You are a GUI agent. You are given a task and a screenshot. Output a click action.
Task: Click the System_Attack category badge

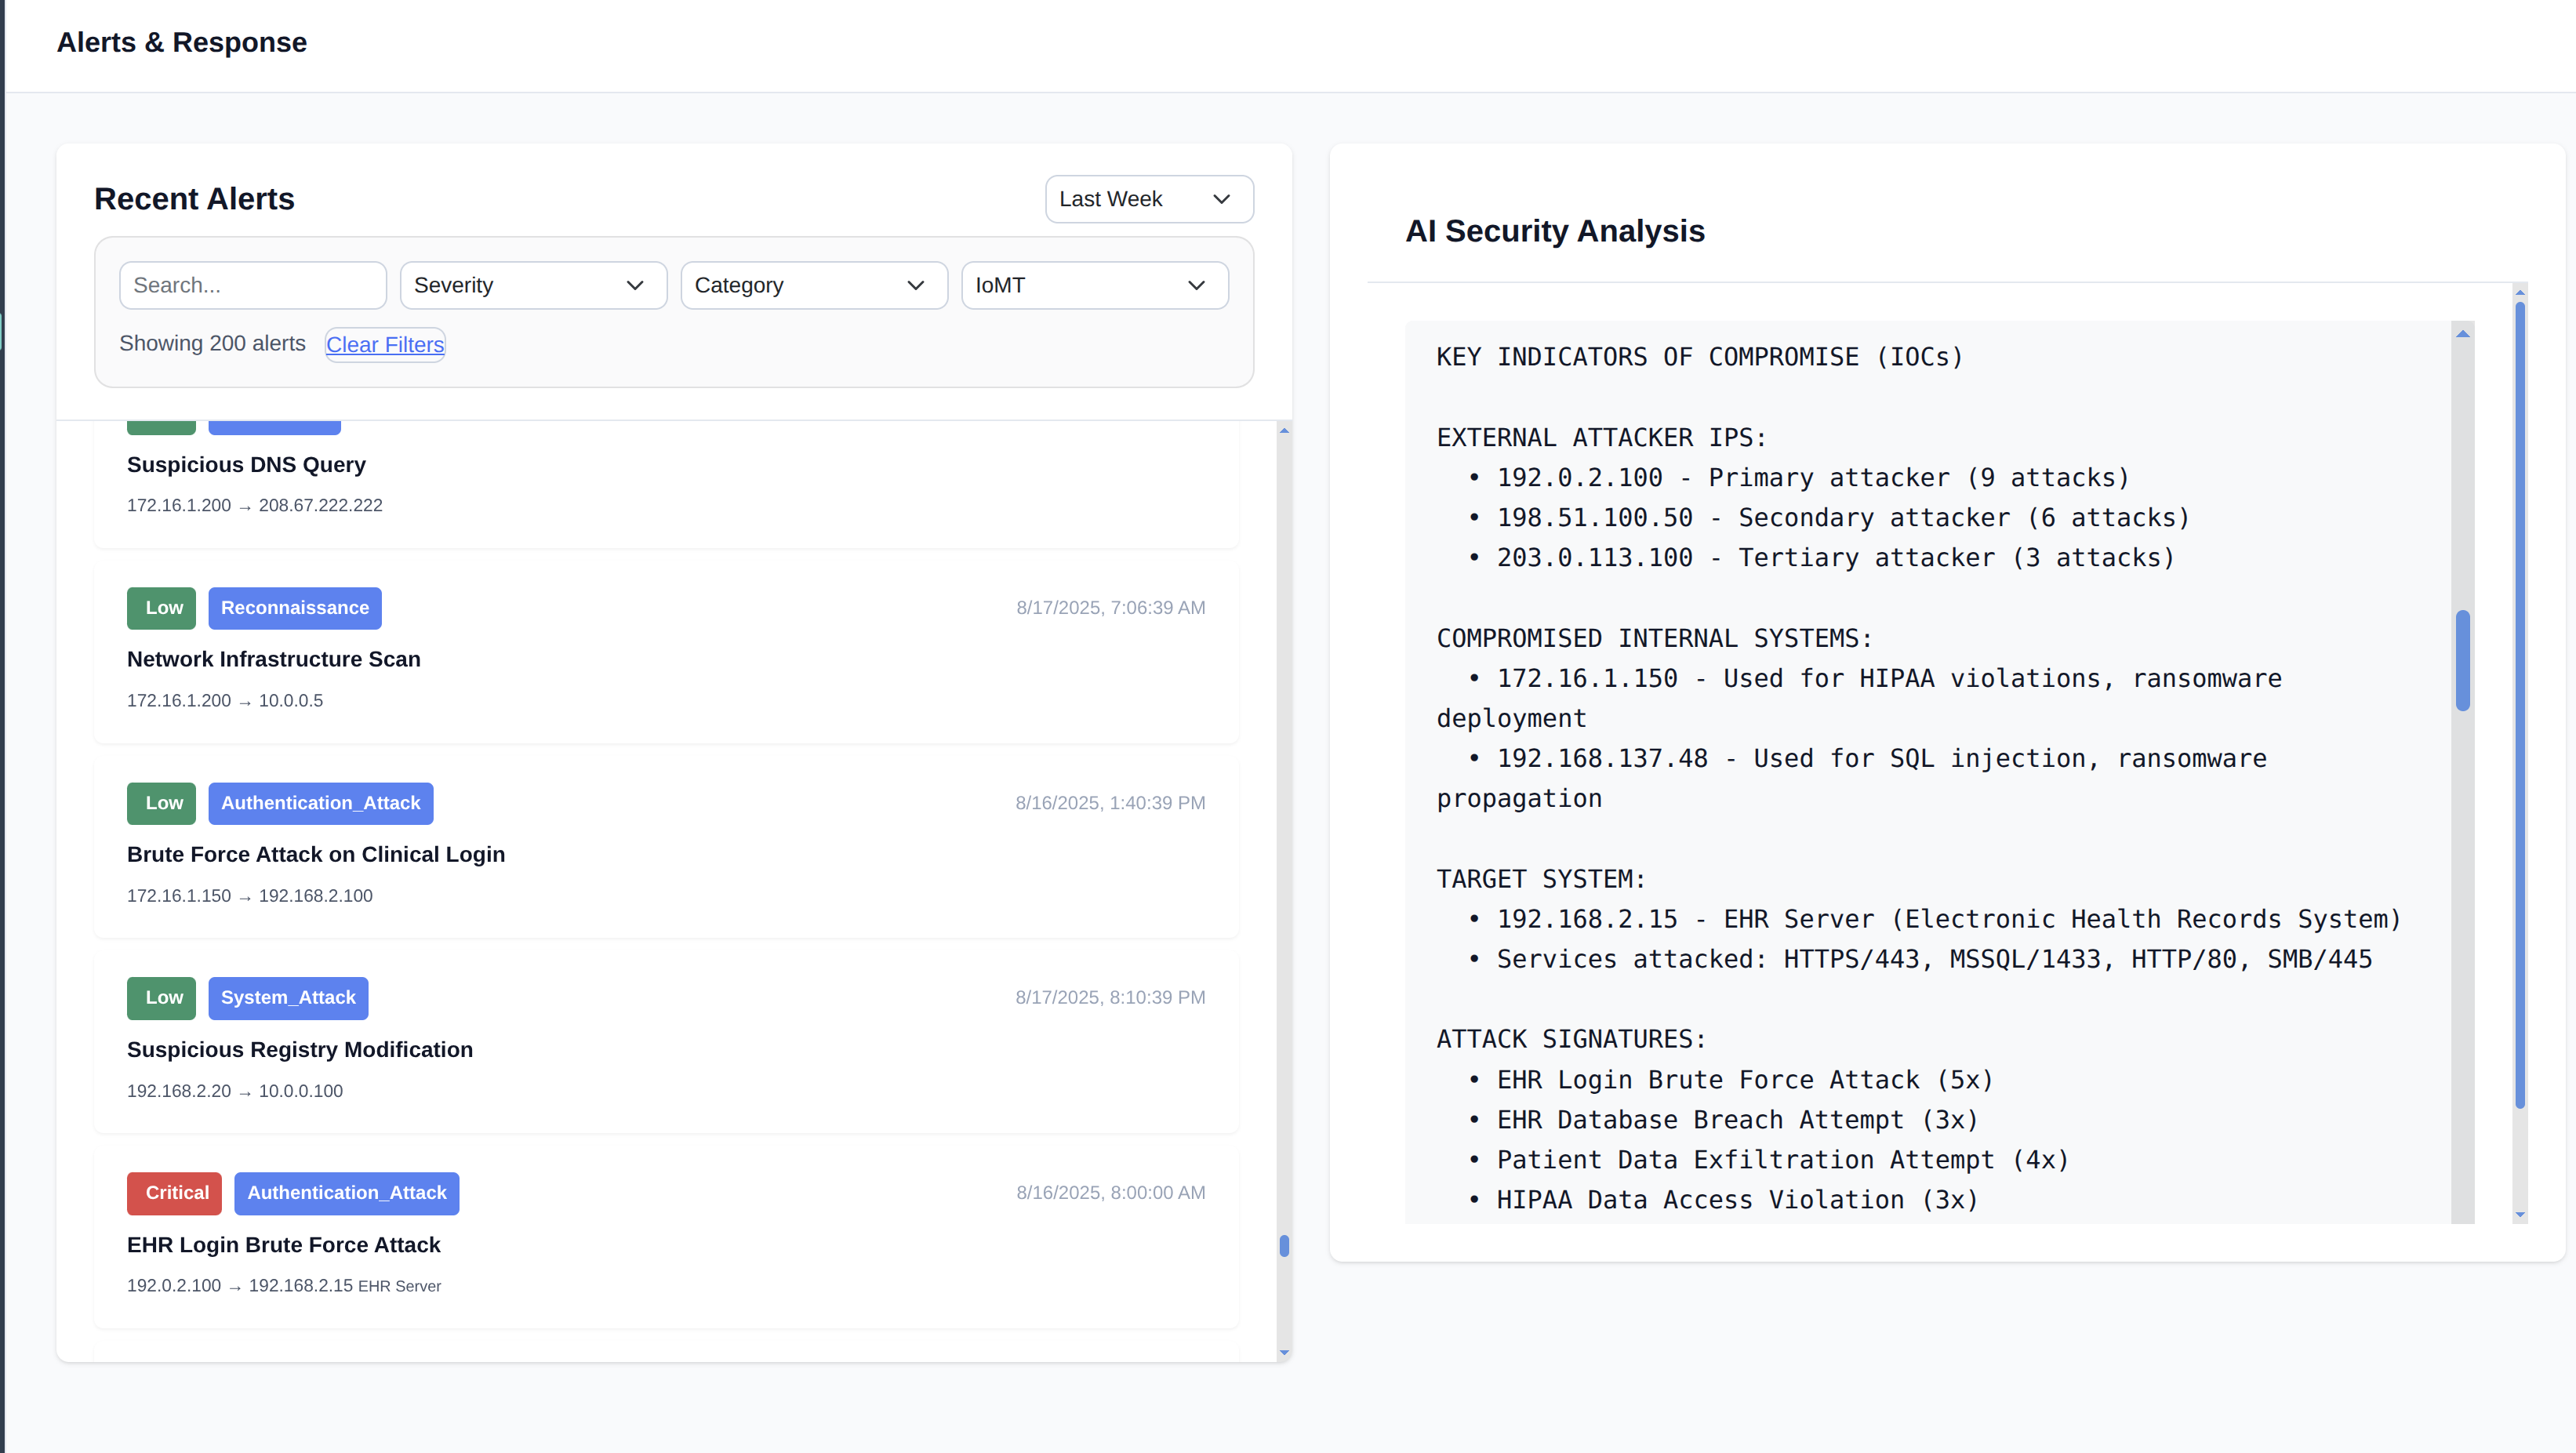coord(288,997)
